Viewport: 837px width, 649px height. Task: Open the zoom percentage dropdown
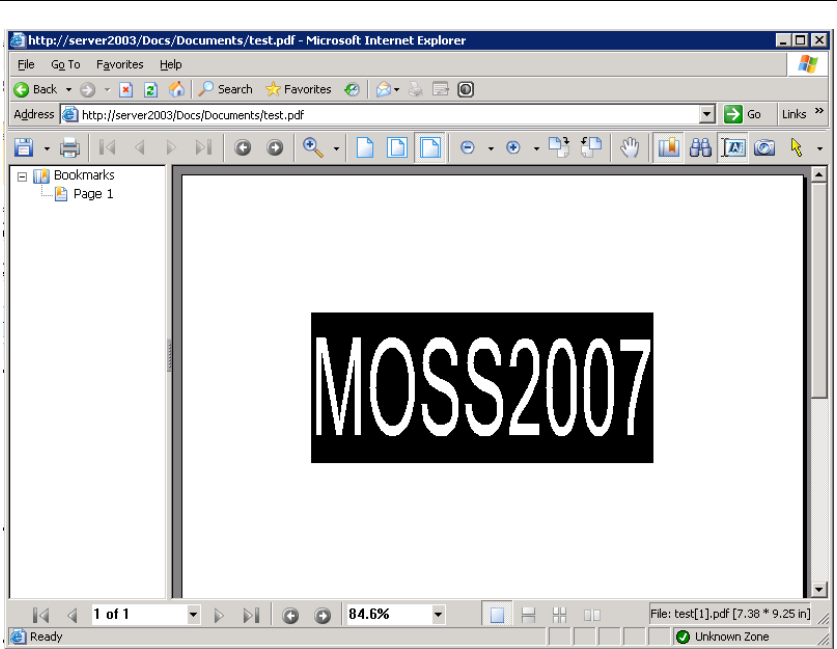[x=438, y=615]
